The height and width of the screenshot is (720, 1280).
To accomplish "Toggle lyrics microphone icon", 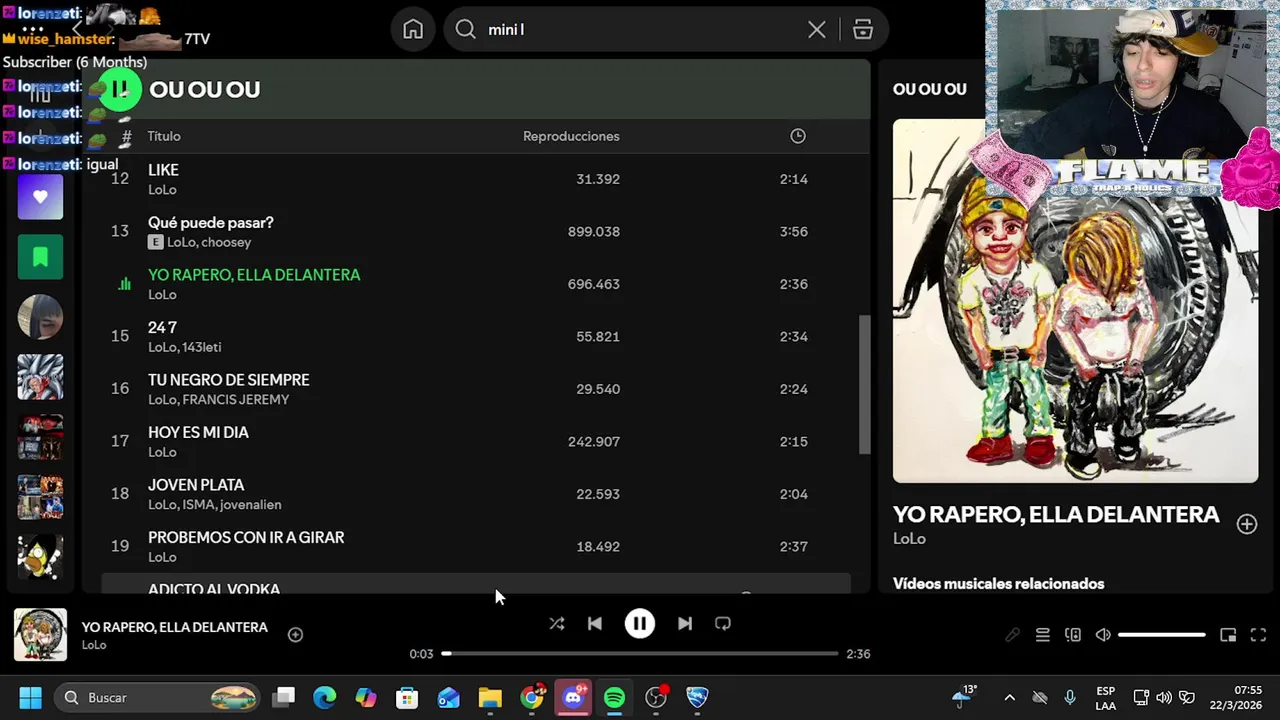I will (1012, 635).
